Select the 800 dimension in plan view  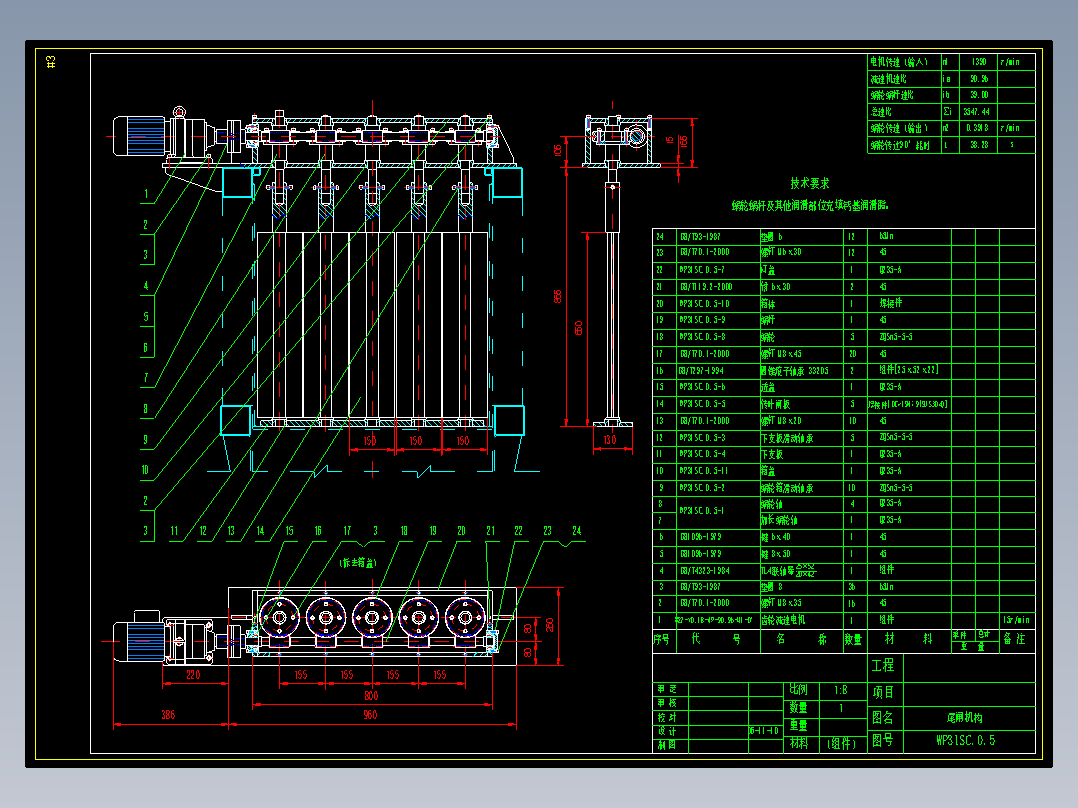pos(371,695)
